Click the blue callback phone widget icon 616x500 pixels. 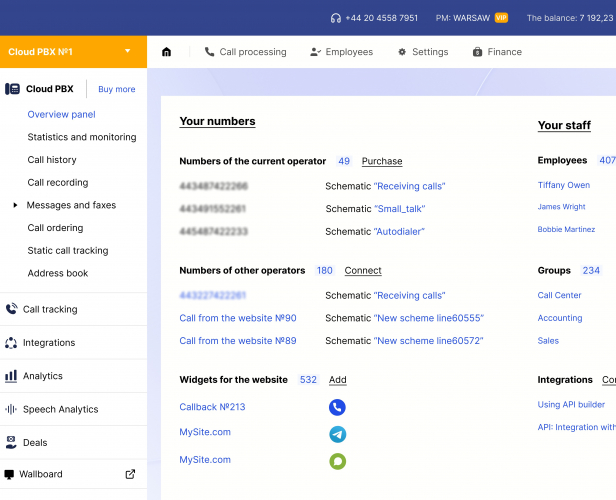pyautogui.click(x=337, y=407)
